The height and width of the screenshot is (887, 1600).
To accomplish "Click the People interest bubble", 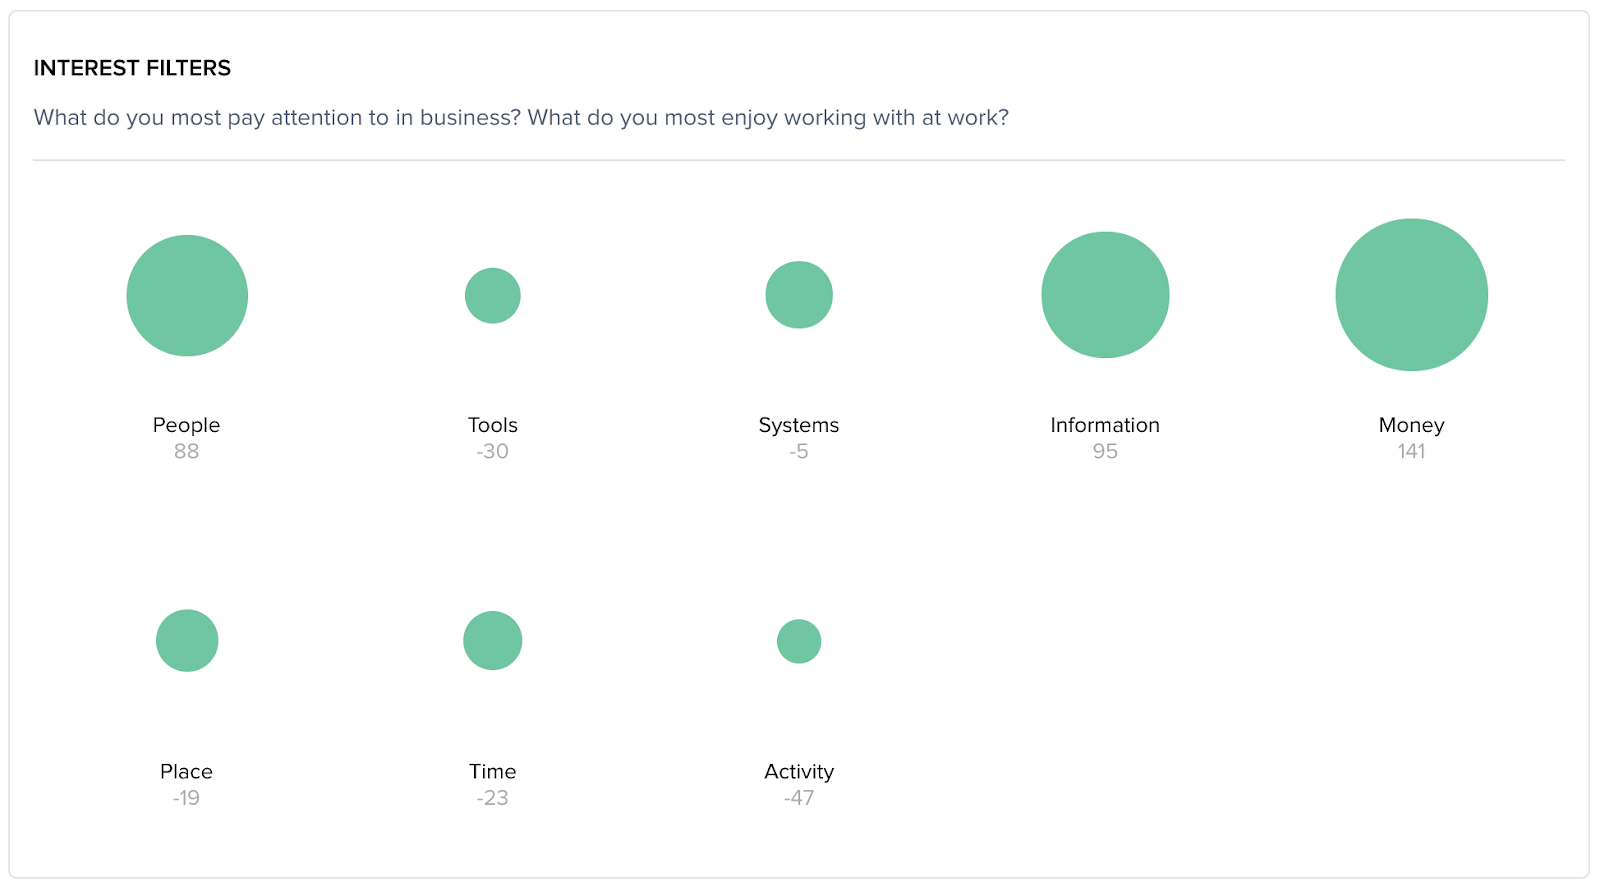I will point(187,295).
